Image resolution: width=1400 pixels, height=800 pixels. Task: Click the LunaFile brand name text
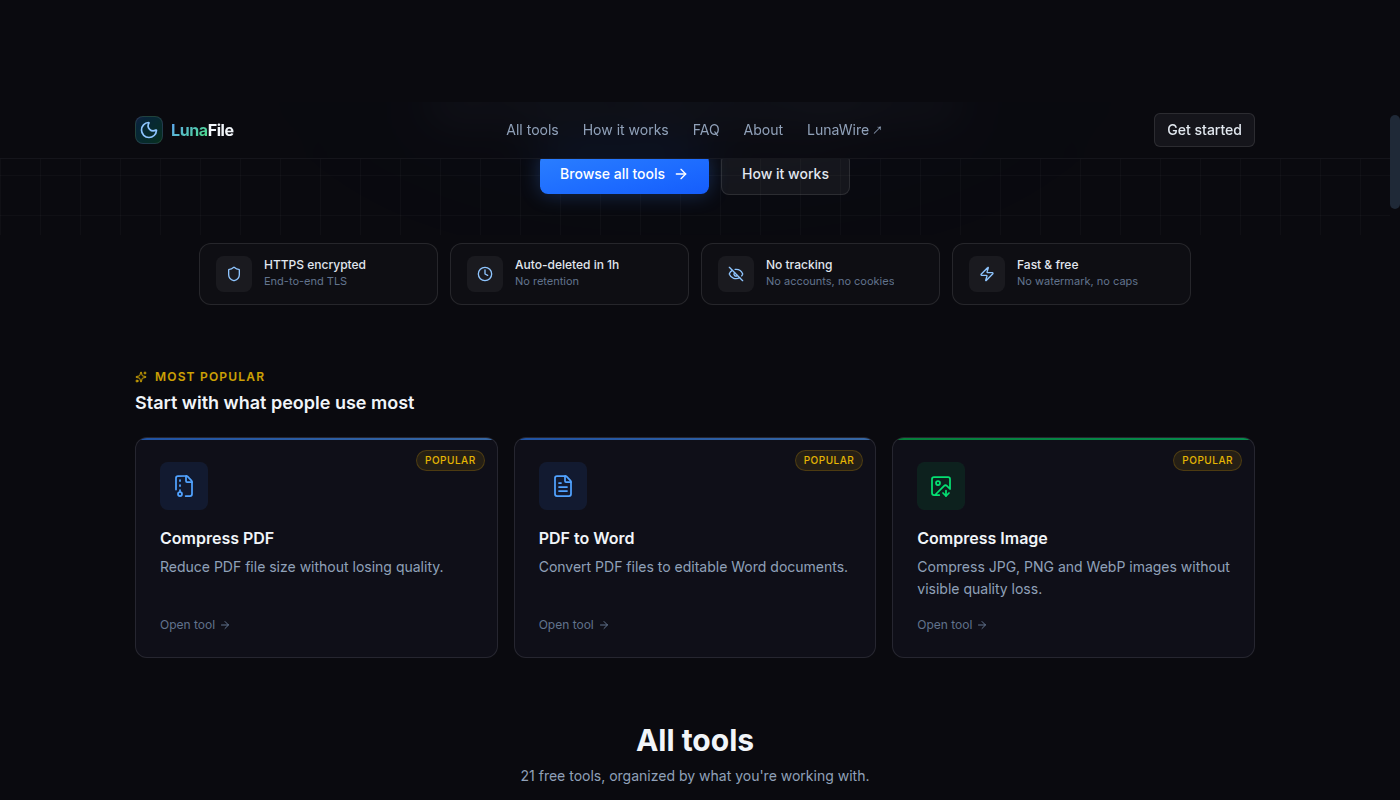[x=202, y=130]
